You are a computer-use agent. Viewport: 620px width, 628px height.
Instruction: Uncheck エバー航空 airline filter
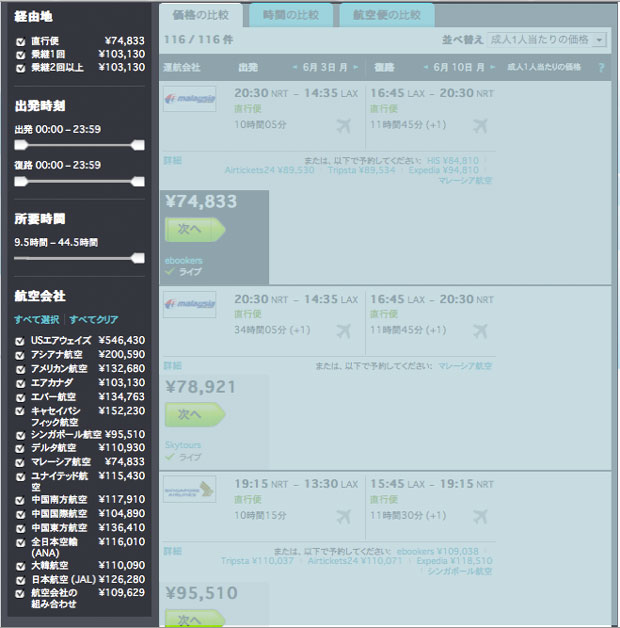[x=20, y=397]
